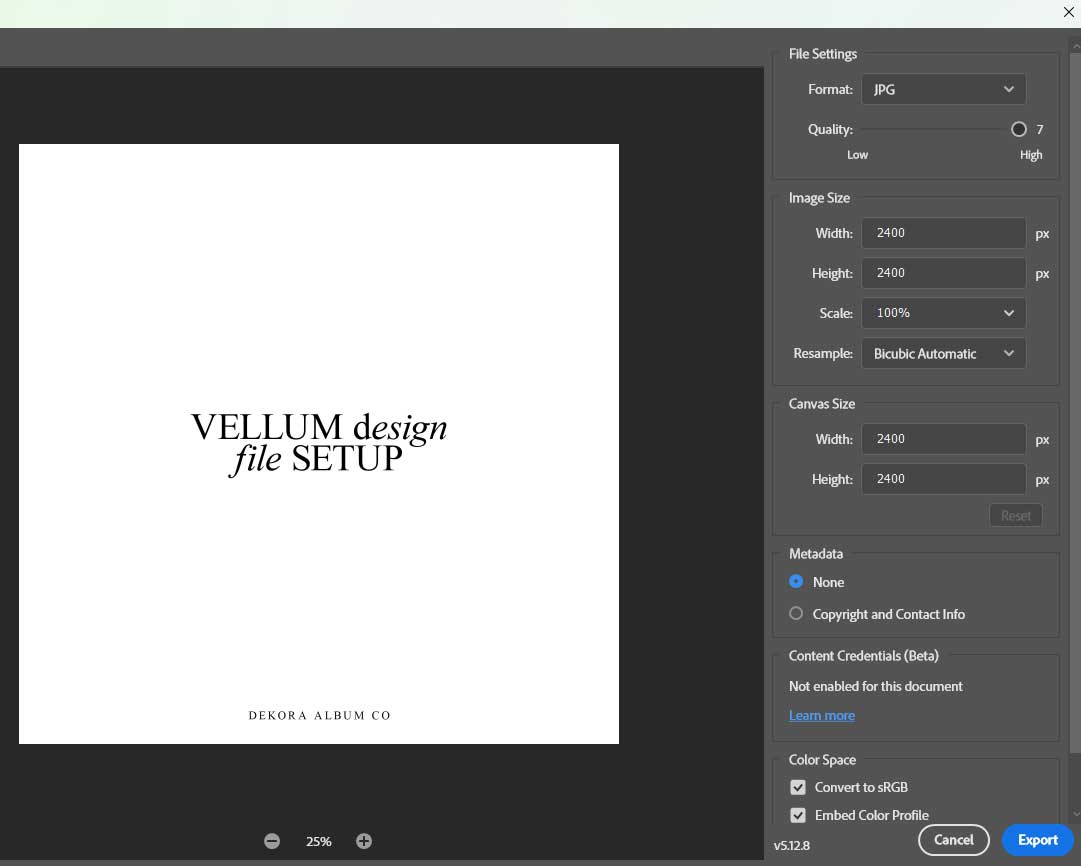Focus the Canvas Size Width field
Viewport: 1081px width, 866px height.
[943, 439]
